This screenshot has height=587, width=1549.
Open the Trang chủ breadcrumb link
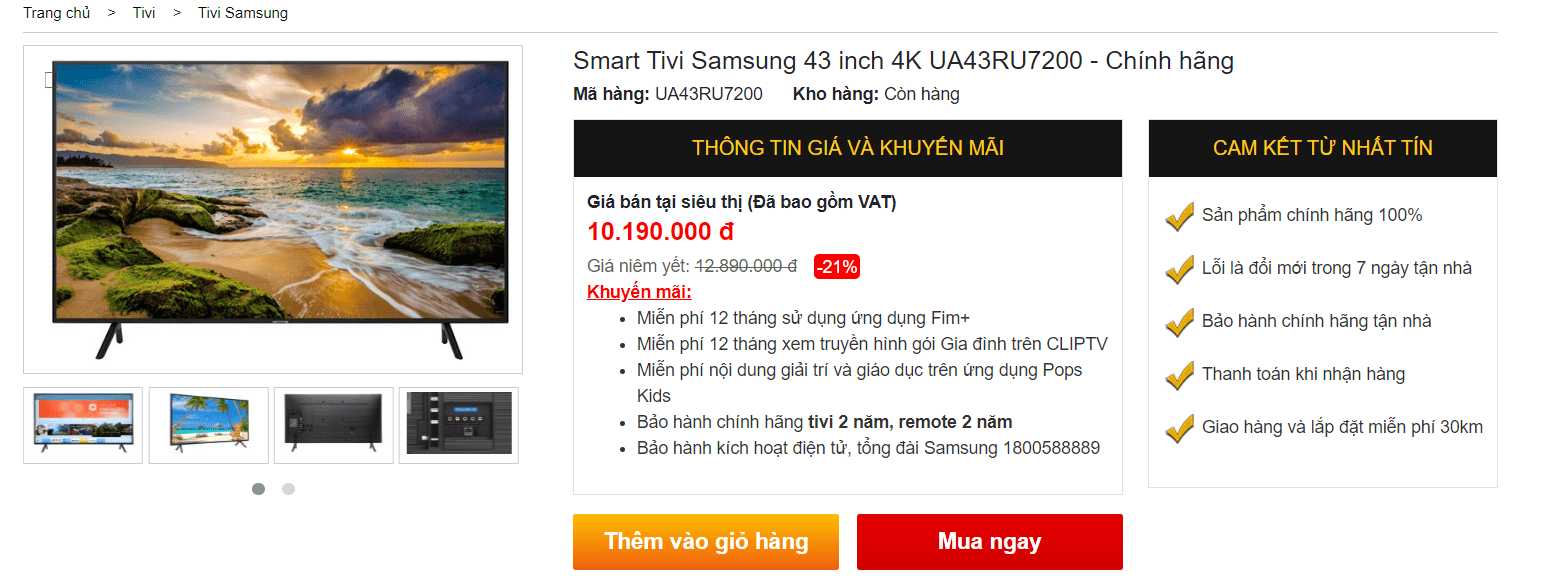click(x=57, y=13)
